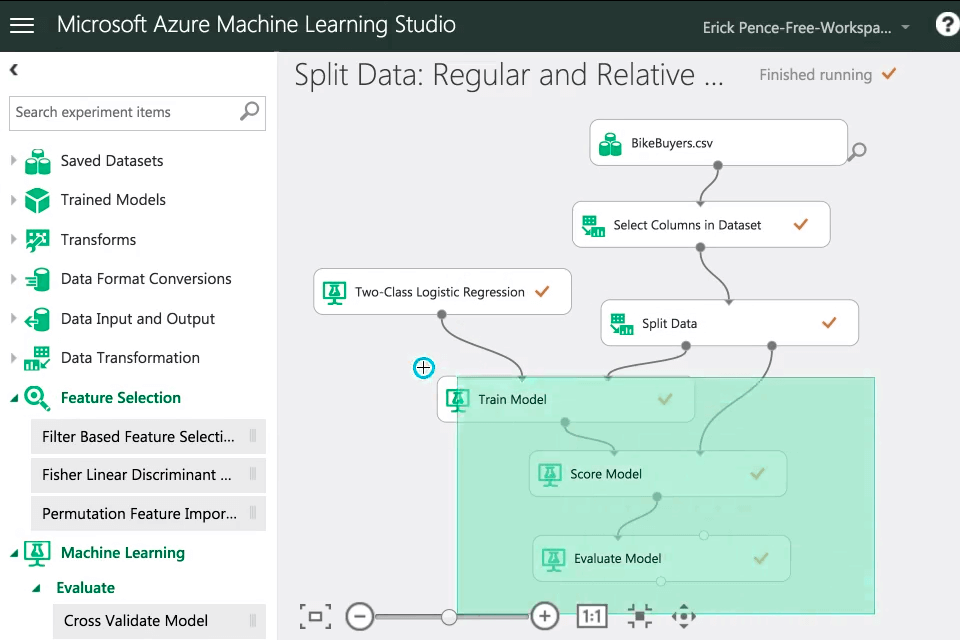The height and width of the screenshot is (640, 960).
Task: Select the Evaluate subcategory label
Action: pyautogui.click(x=86, y=588)
